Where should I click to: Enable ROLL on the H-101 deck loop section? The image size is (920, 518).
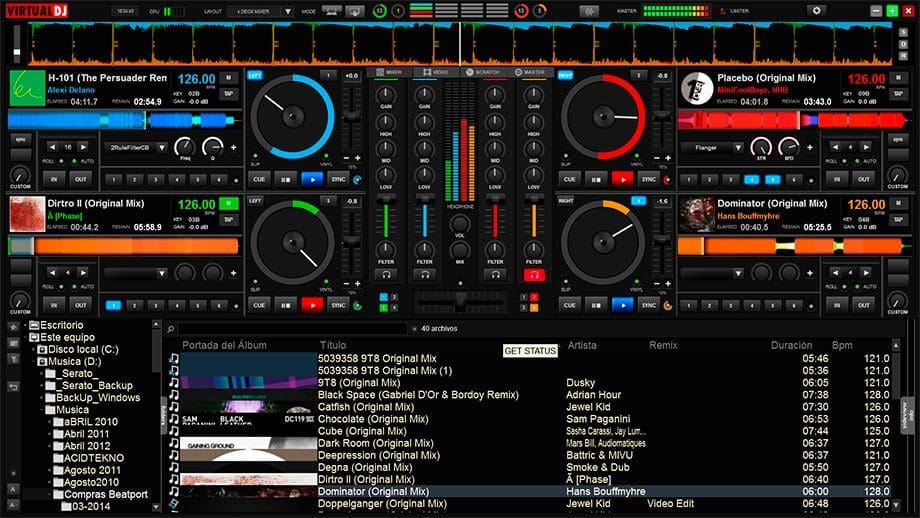(x=60, y=161)
